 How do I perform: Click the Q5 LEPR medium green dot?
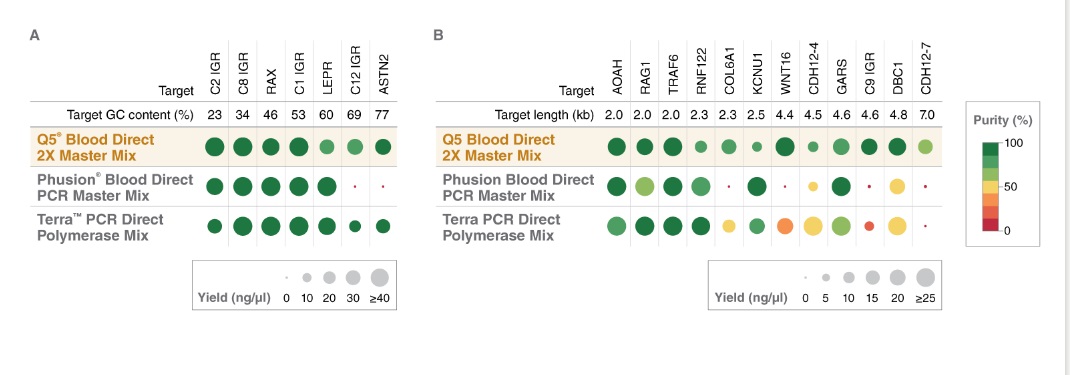coord(327,147)
